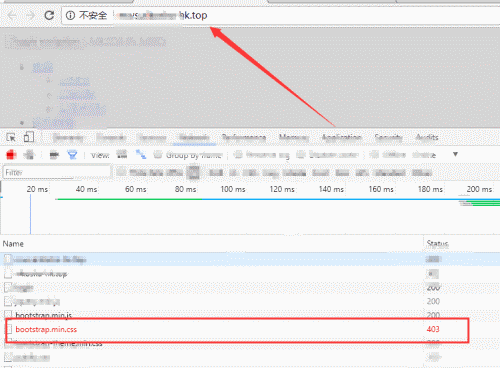Click the browser forward arrow
Viewport: 500px width, 368px height.
tap(31, 16)
